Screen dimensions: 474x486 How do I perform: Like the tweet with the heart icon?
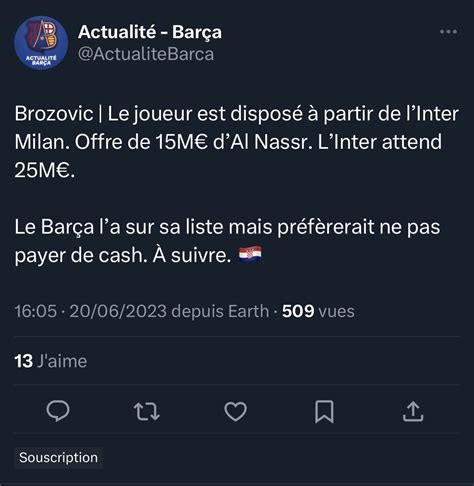(x=236, y=411)
